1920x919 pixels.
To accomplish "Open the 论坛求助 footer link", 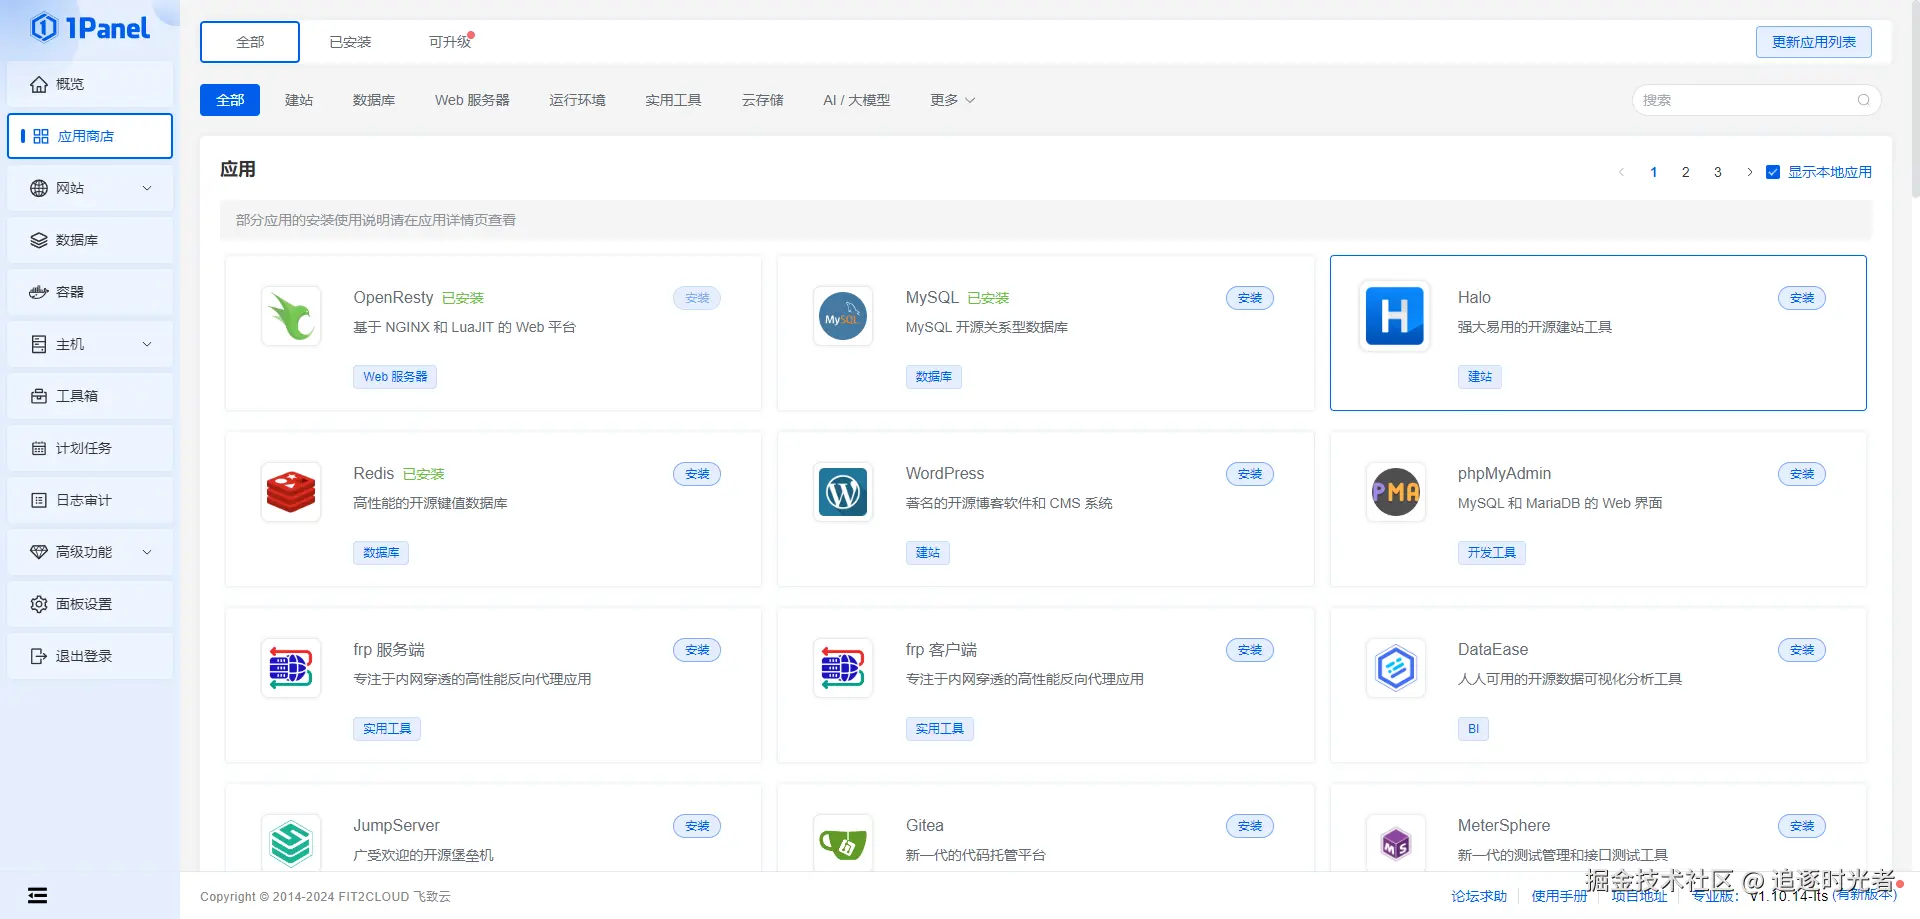I will coord(1479,896).
